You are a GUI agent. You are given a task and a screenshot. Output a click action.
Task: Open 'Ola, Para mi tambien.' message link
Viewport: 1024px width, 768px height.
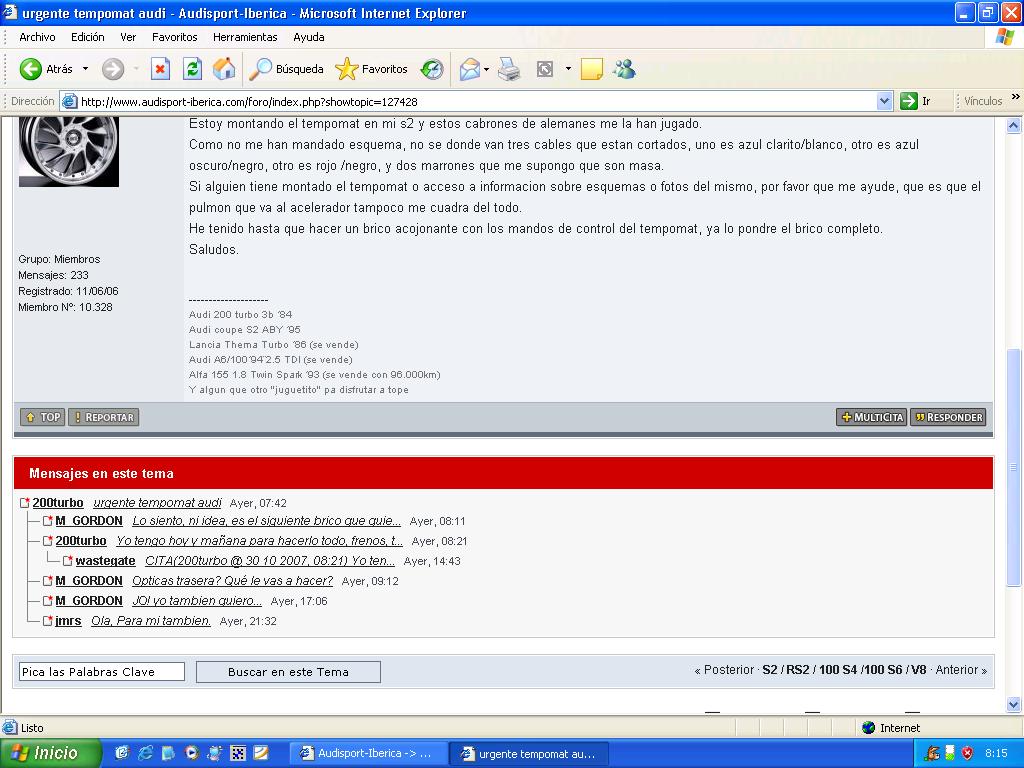151,620
